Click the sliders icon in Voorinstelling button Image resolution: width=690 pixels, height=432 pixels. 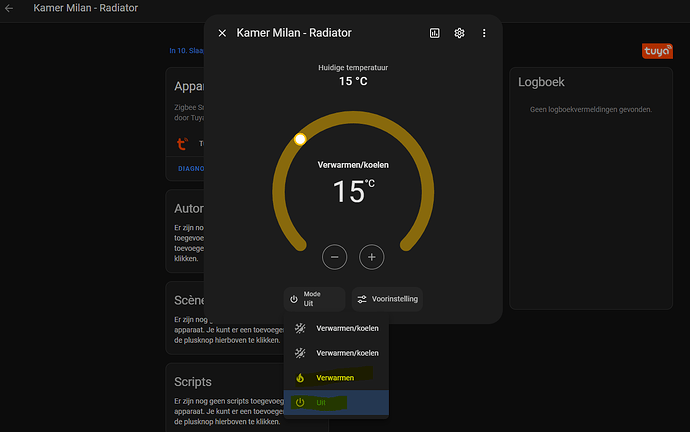coord(362,299)
